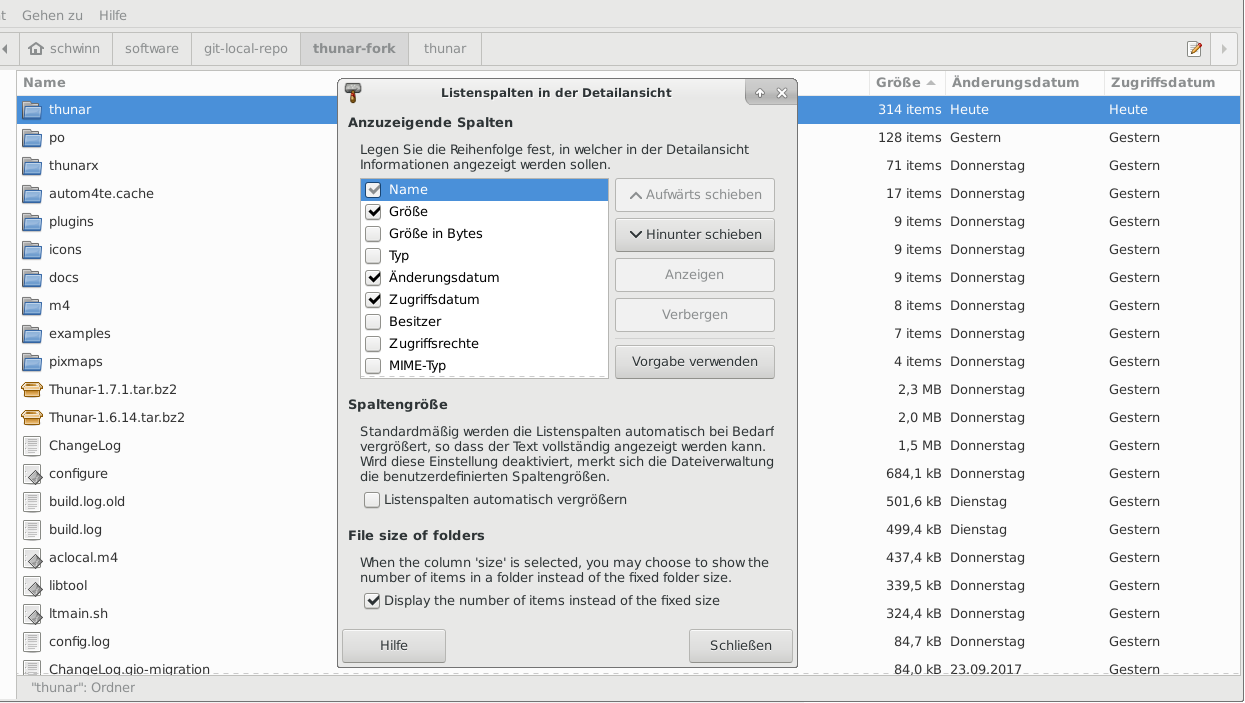Sort by the Größe column header
The image size is (1245, 703).
904,83
